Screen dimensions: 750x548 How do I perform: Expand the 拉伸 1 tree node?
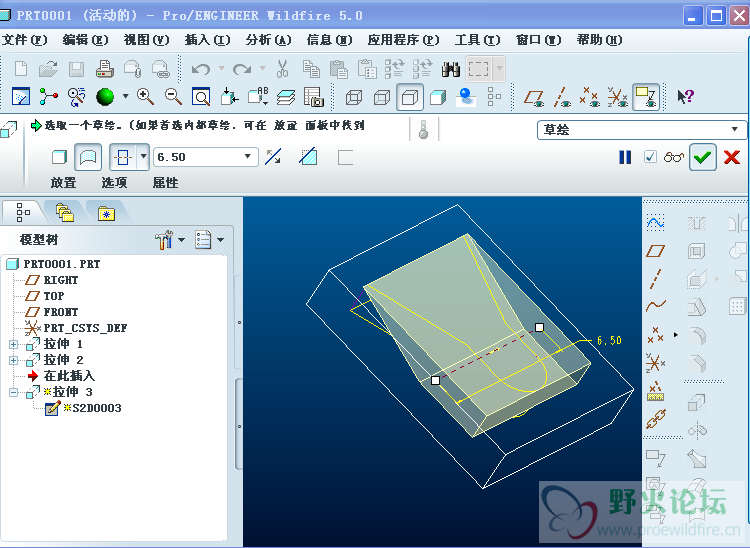[x=13, y=344]
